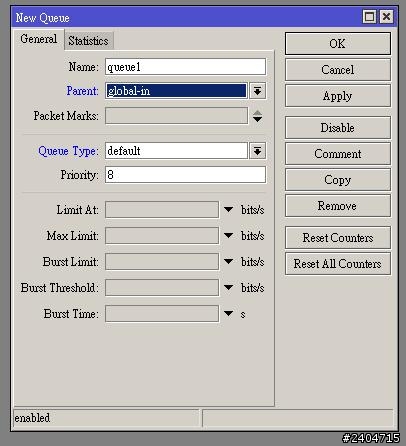Close the New Queue window
The image size is (406, 446).
click(386, 17)
